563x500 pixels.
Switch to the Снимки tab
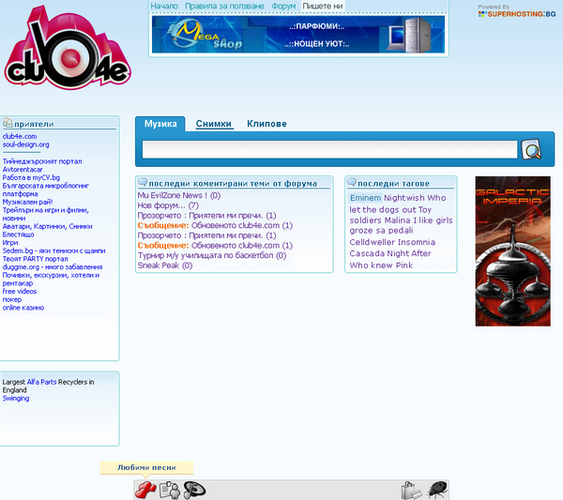coord(214,124)
